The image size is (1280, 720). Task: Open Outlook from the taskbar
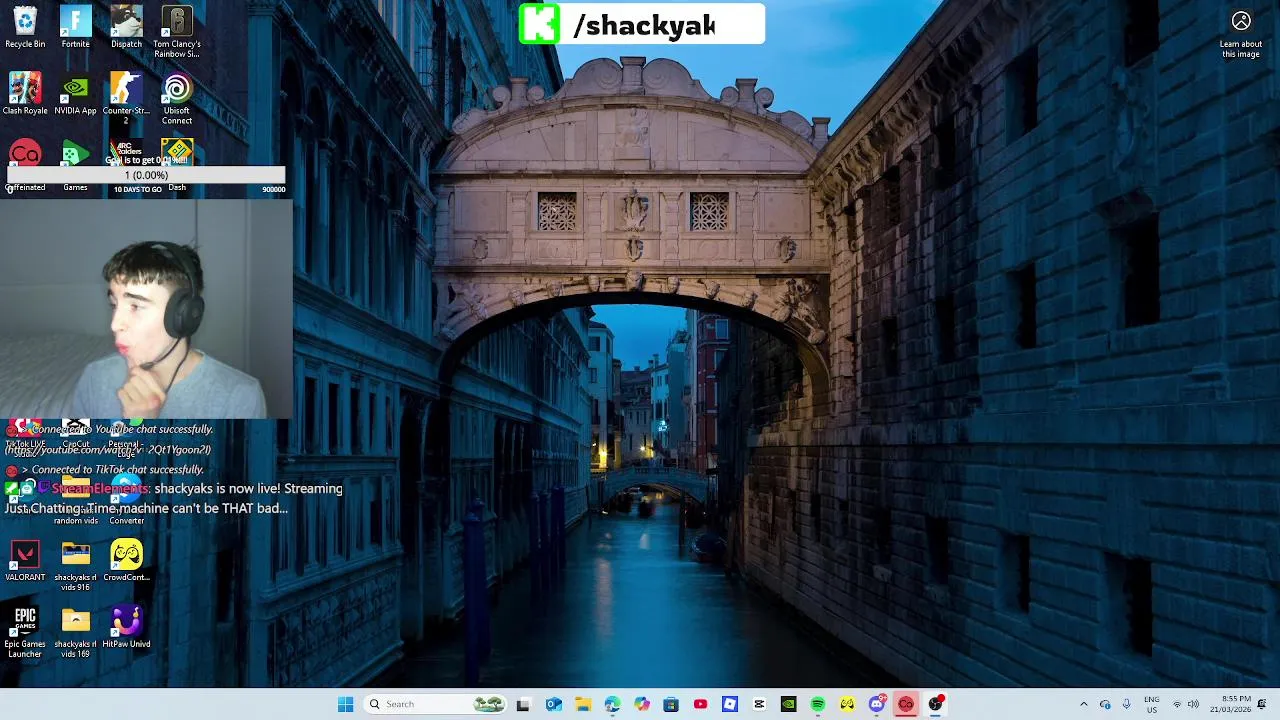553,704
